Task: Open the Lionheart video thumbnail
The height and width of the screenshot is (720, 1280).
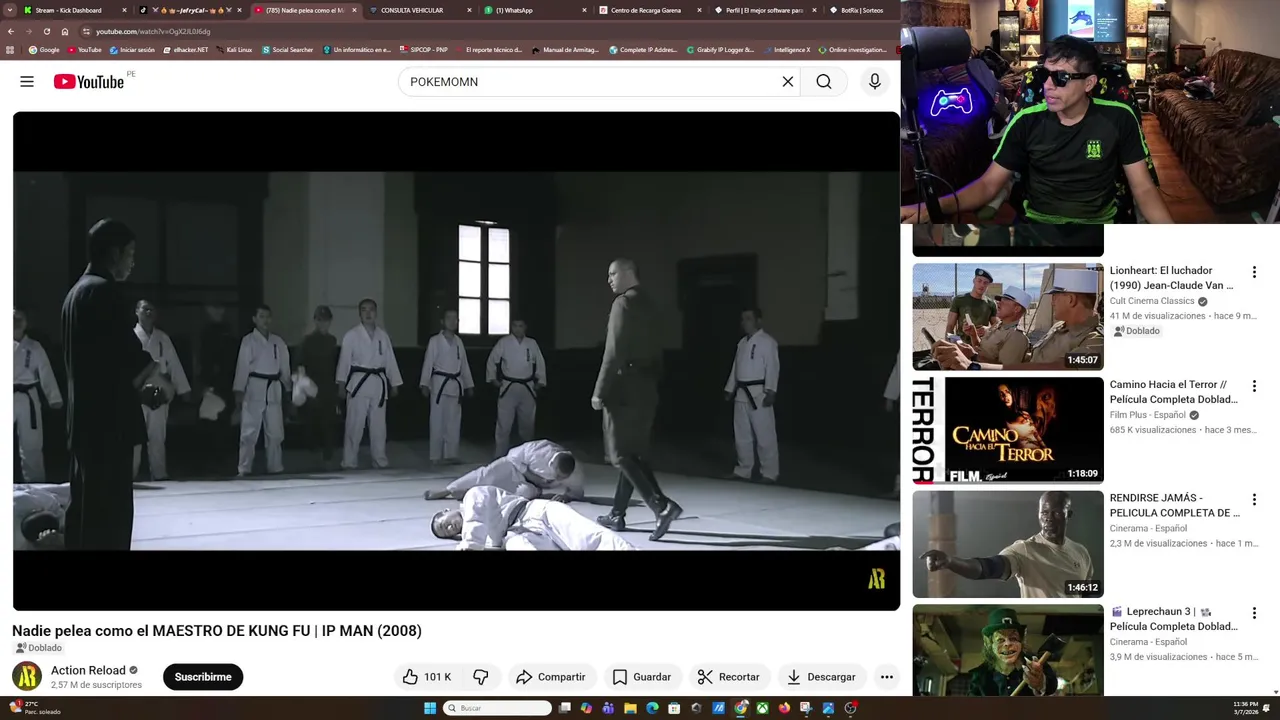Action: [x=1008, y=317]
